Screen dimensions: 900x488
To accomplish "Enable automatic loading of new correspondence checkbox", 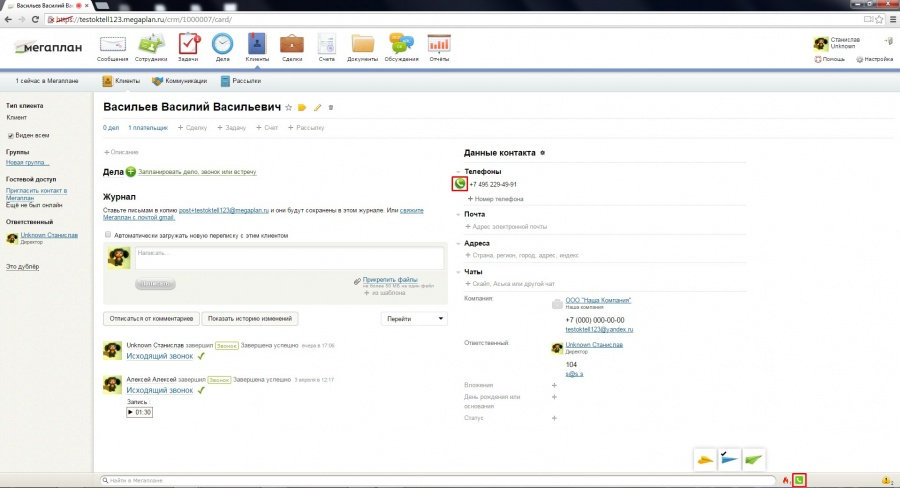I will coord(108,236).
